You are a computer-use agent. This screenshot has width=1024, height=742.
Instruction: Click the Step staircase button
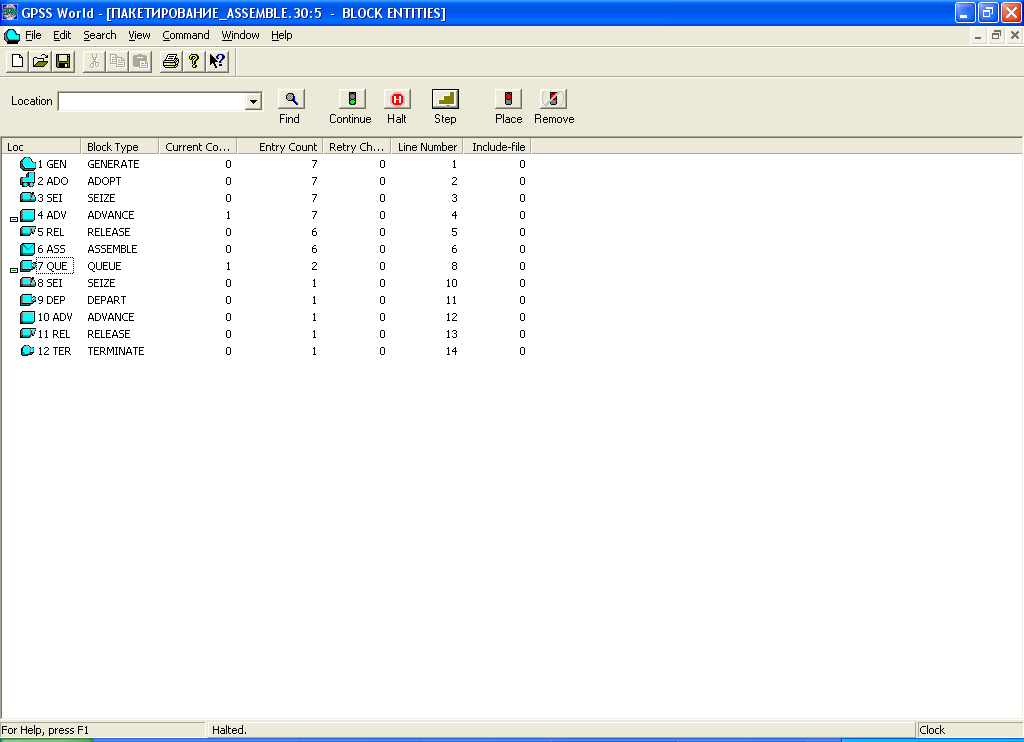click(445, 99)
